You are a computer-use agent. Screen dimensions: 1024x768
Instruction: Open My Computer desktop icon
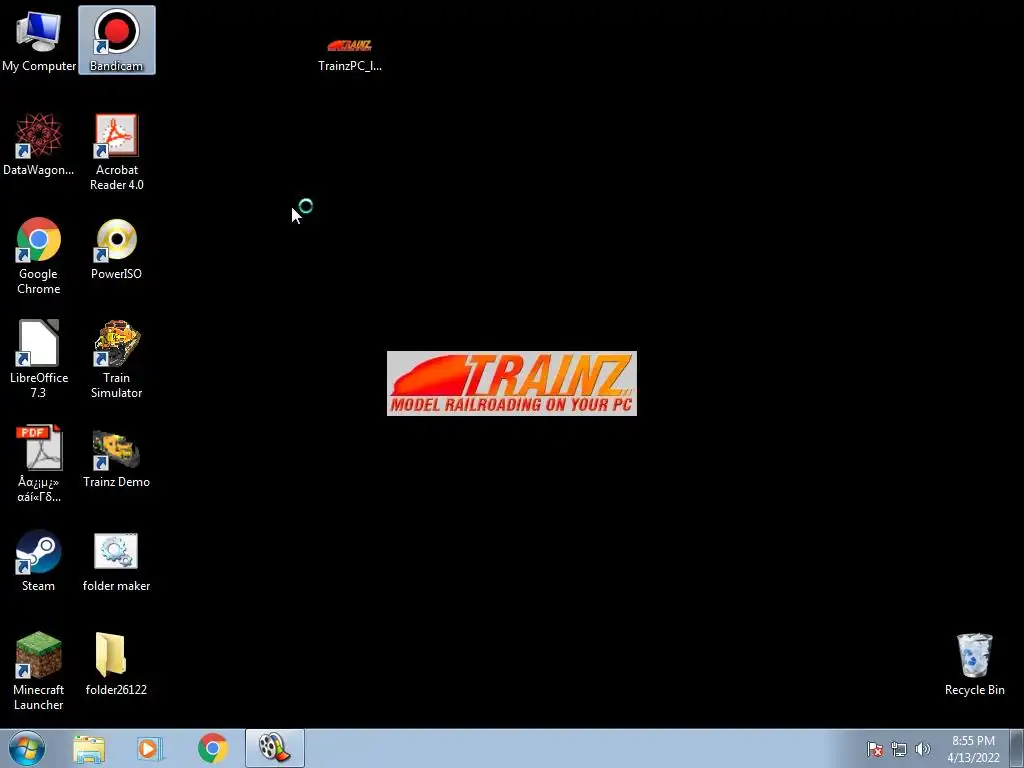point(39,39)
